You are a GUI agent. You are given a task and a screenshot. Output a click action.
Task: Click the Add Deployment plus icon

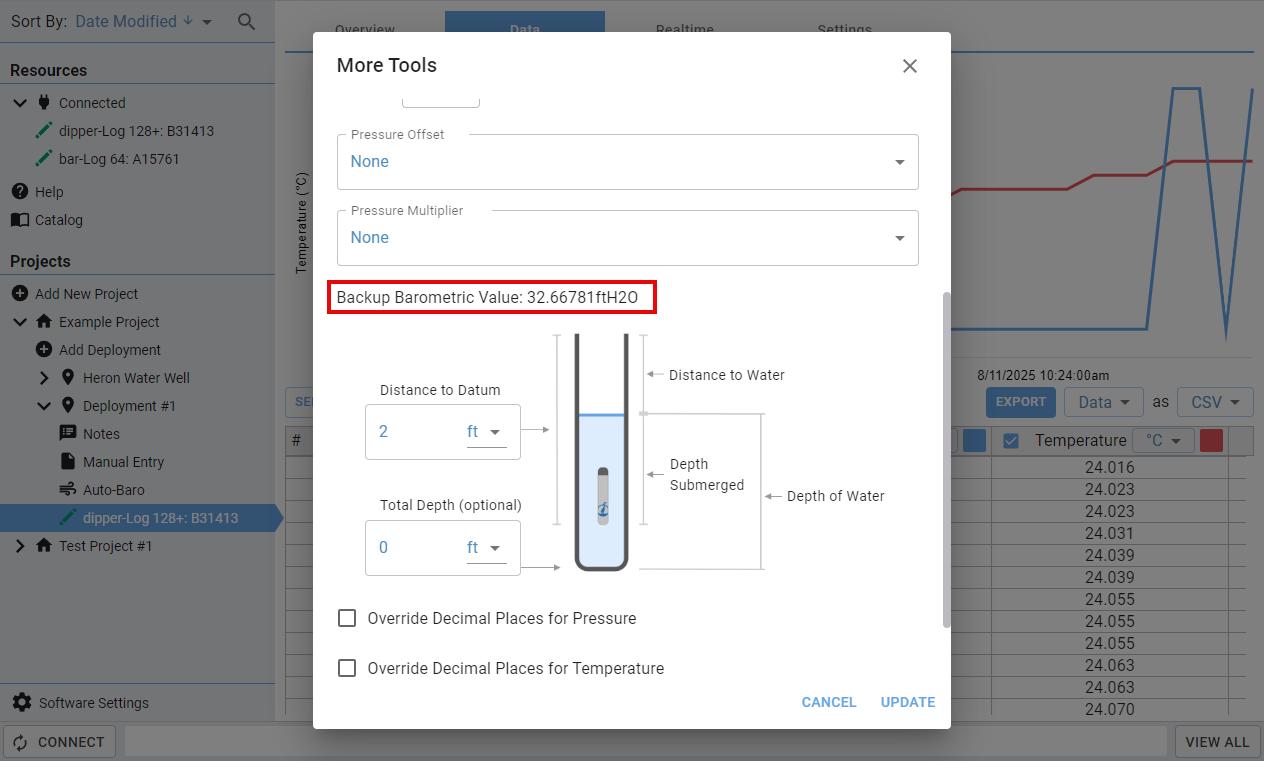click(43, 350)
